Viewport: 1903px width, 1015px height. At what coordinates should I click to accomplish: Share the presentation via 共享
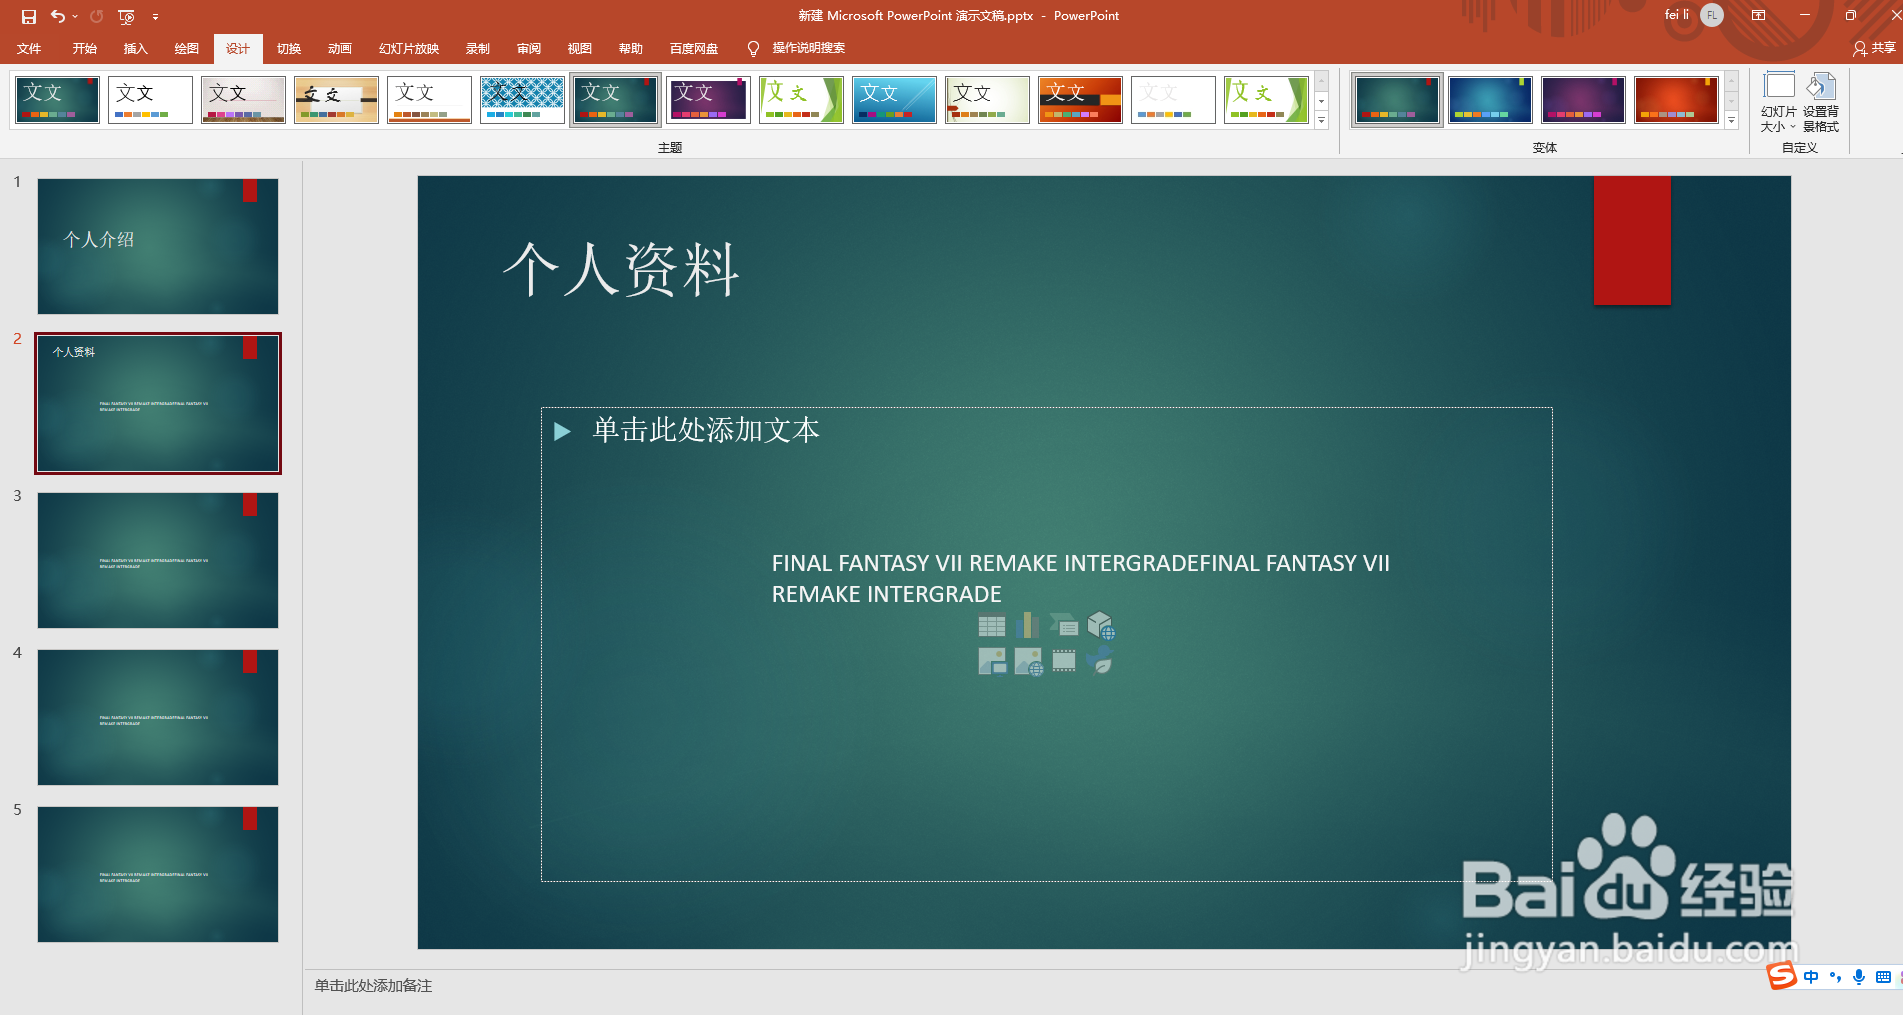pos(1874,48)
